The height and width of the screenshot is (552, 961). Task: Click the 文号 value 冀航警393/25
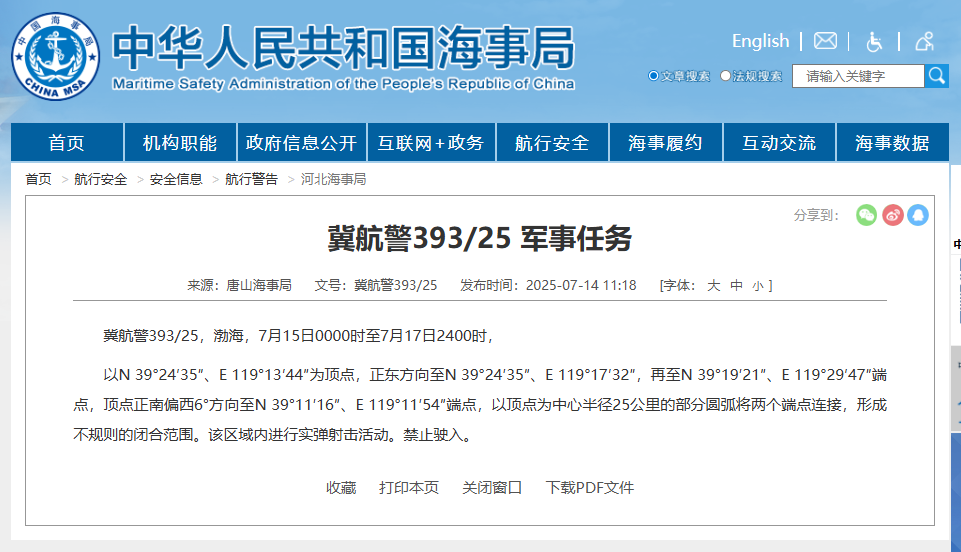coord(395,285)
